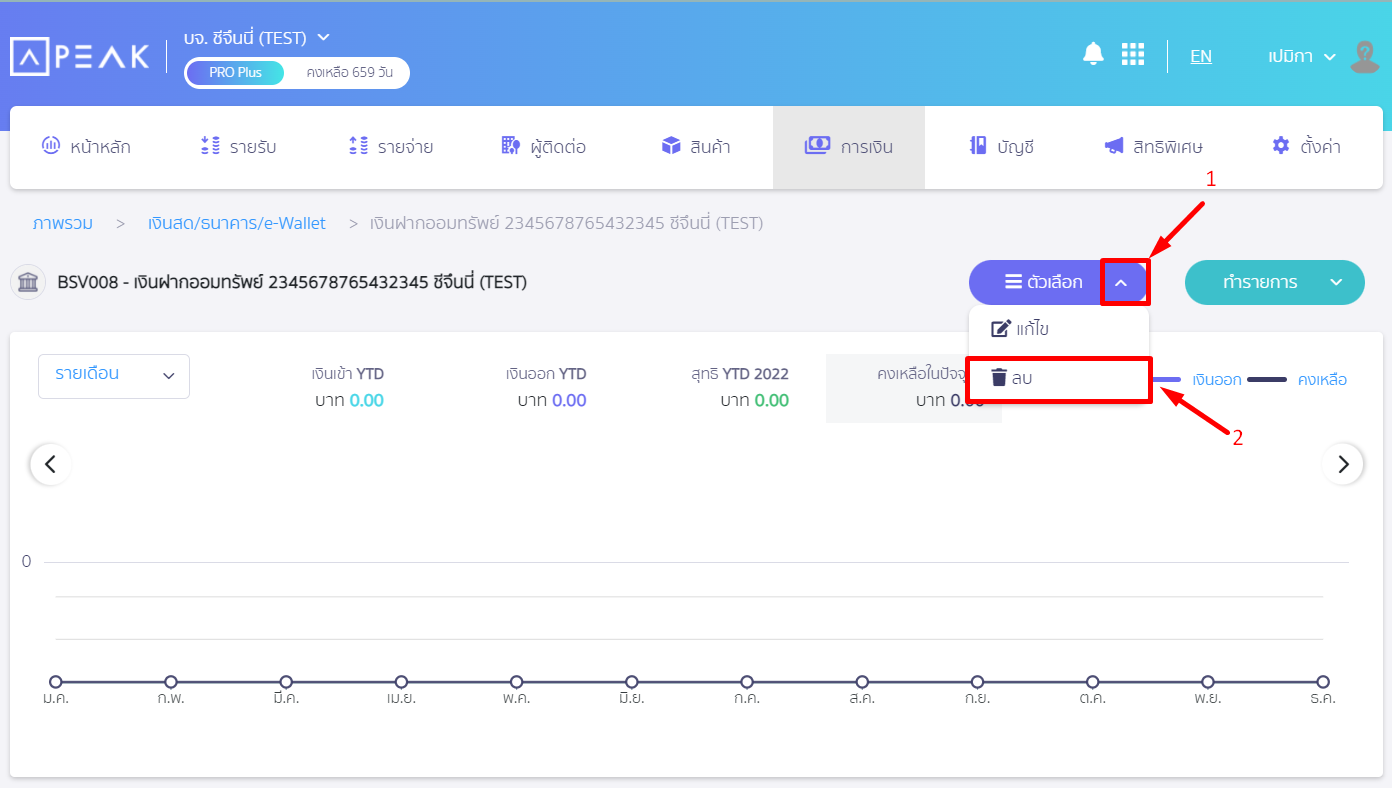Viewport: 1392px width, 788px height.
Task: Collapse the ตัวเลือก dropdown chevron
Action: click(1121, 283)
